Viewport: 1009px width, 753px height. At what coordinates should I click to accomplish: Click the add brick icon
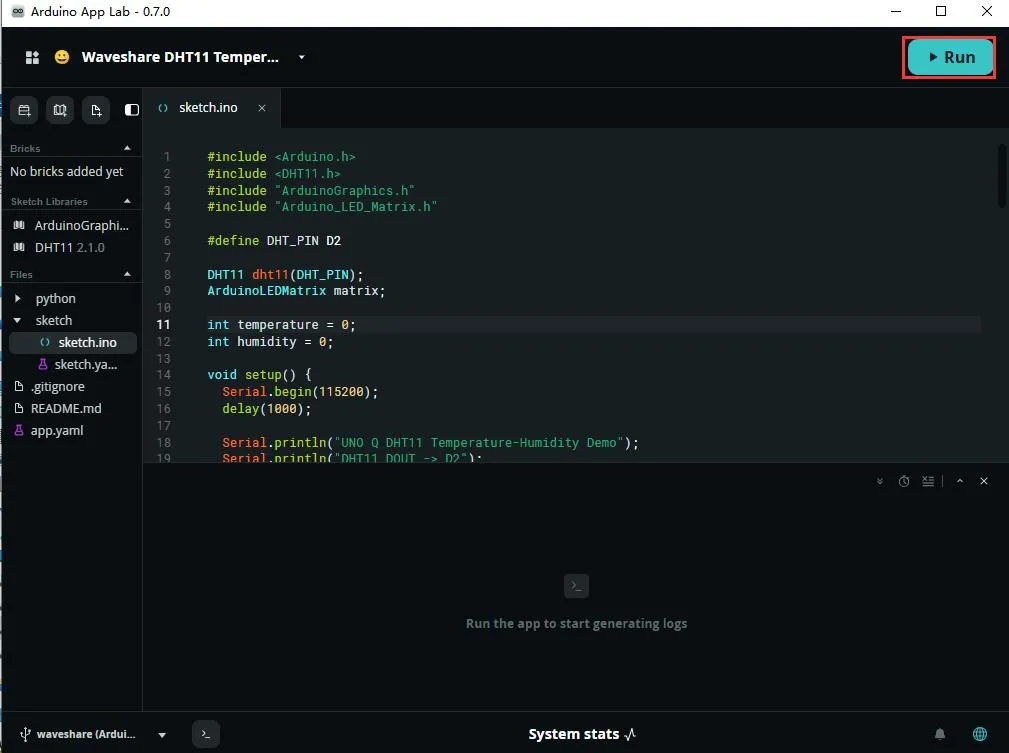click(x=24, y=110)
